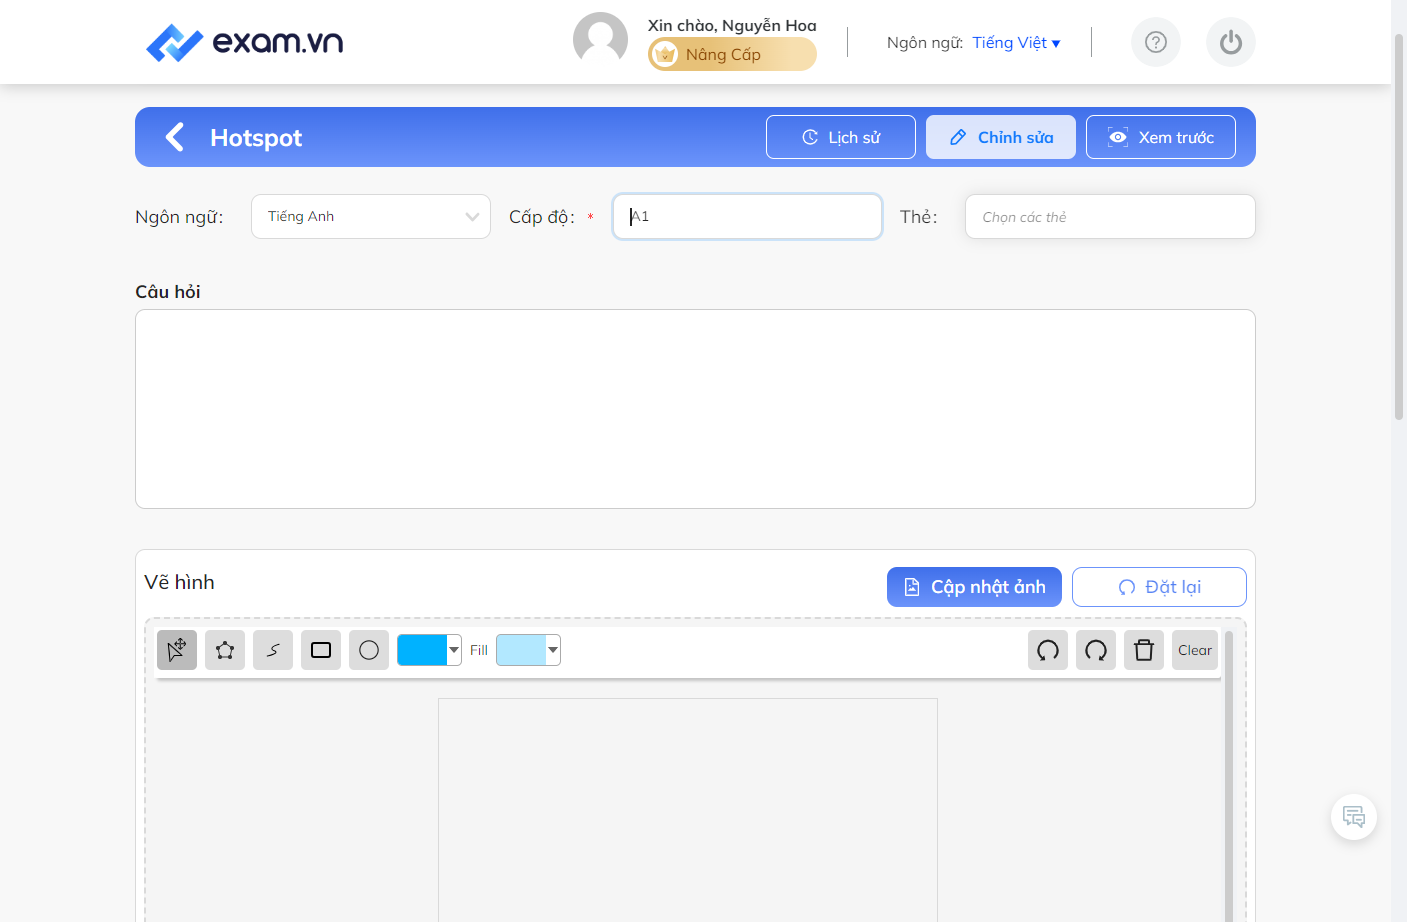Focus the Cấp độ level input
This screenshot has height=922, width=1407.
click(x=747, y=216)
